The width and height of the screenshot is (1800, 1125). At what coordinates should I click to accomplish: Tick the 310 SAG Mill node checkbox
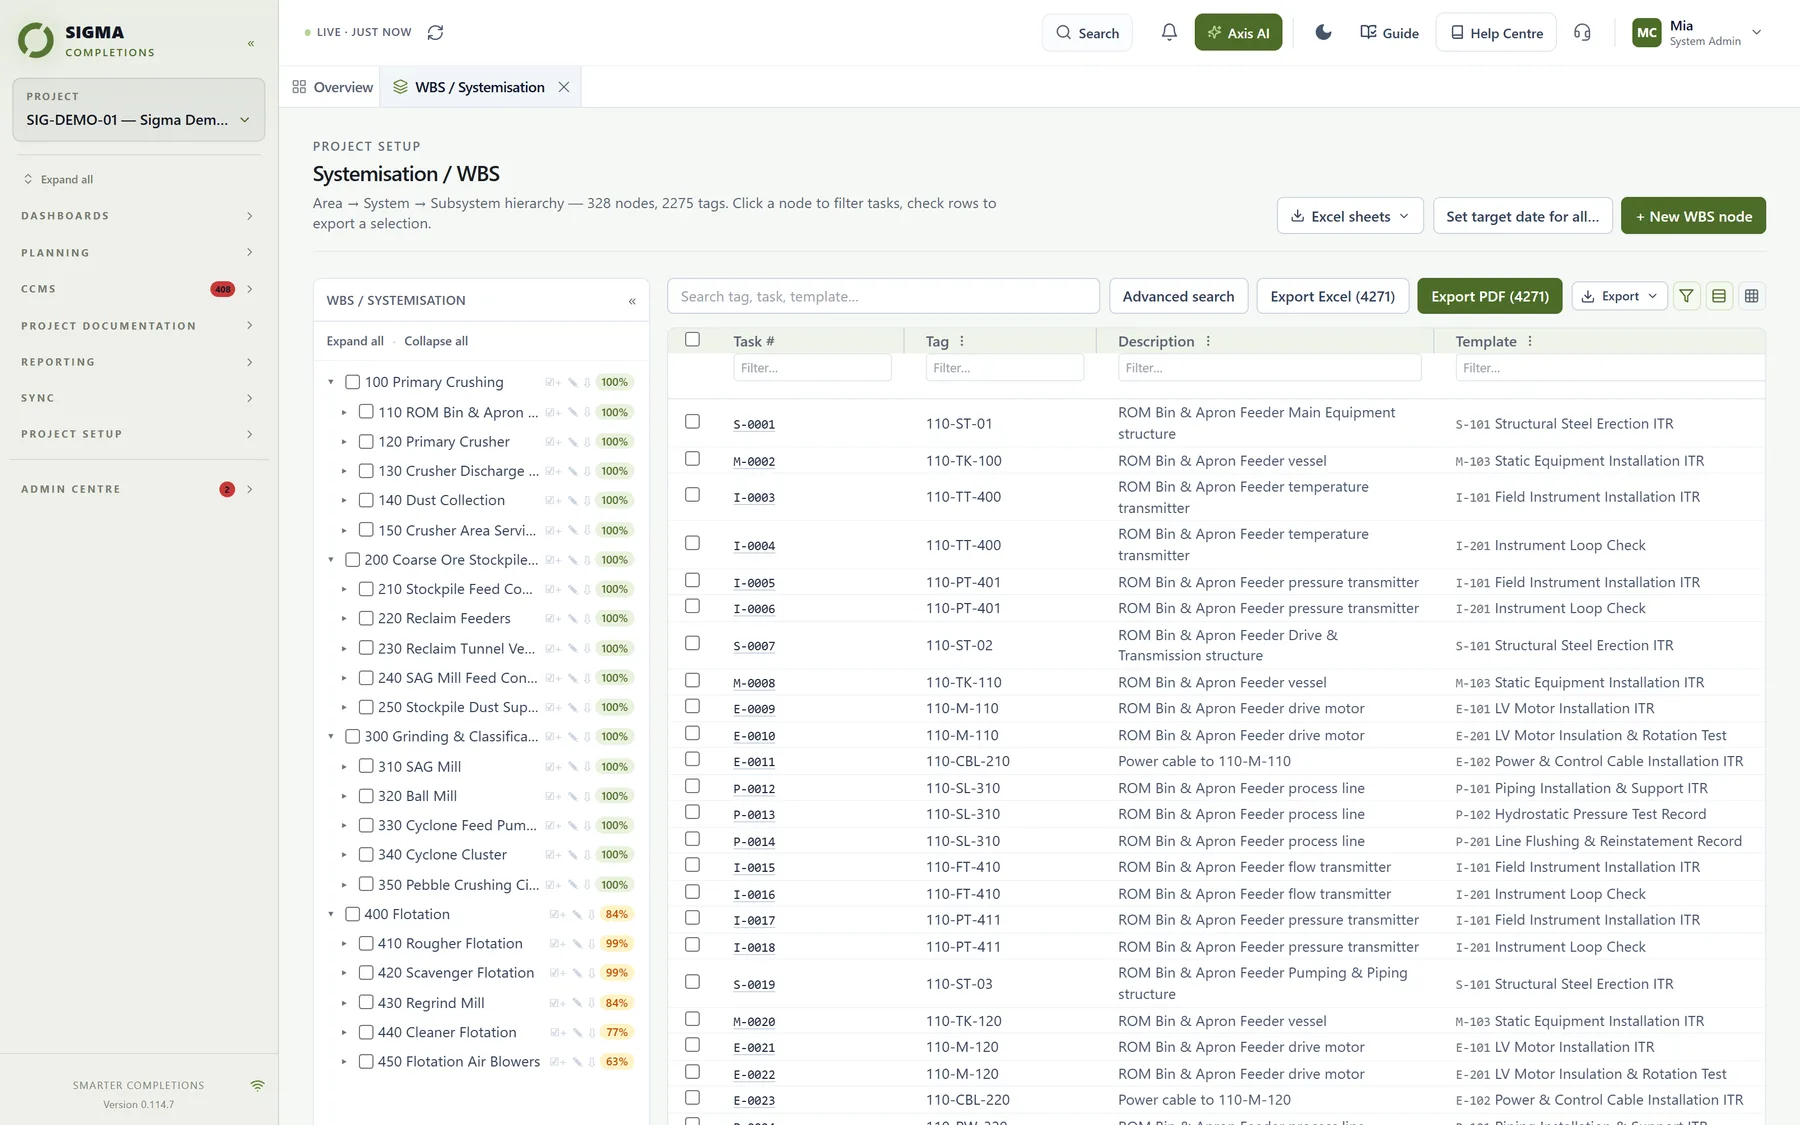tap(366, 766)
